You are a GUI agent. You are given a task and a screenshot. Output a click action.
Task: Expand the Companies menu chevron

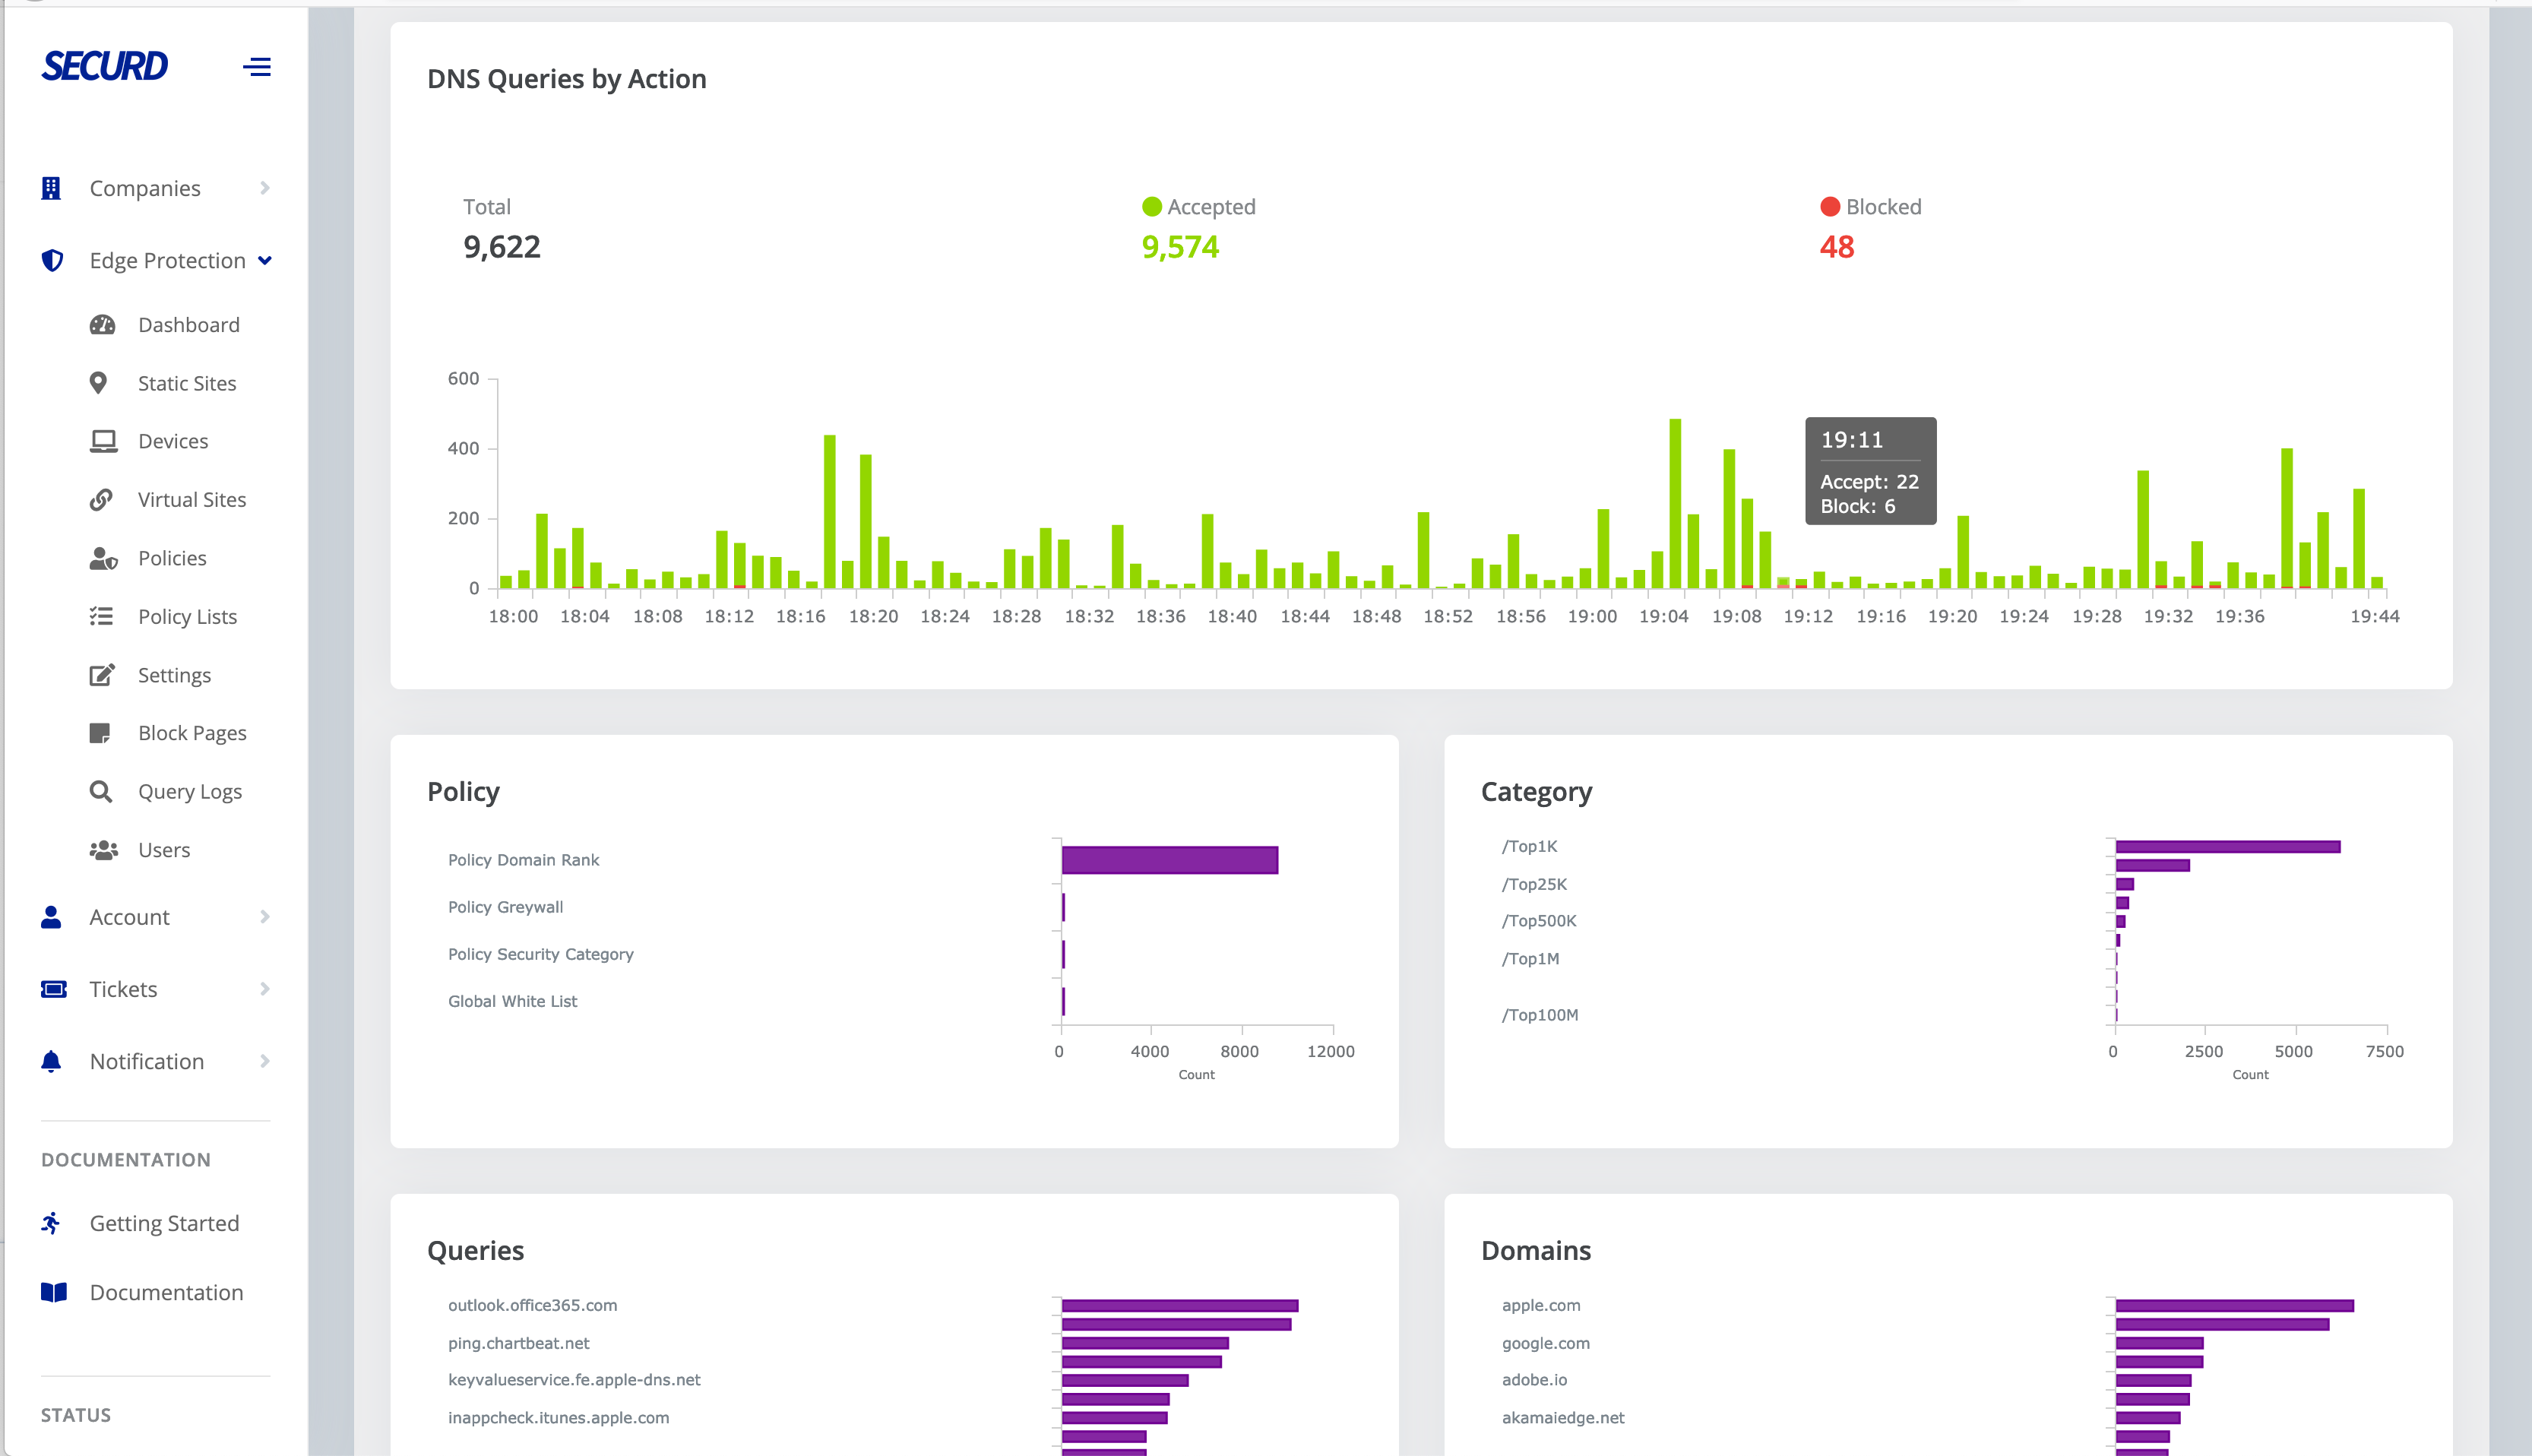pos(265,188)
